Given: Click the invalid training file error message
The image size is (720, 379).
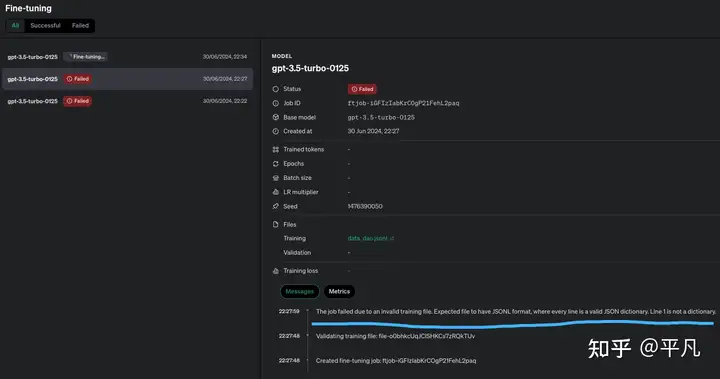Looking at the screenshot, I should coord(516,311).
